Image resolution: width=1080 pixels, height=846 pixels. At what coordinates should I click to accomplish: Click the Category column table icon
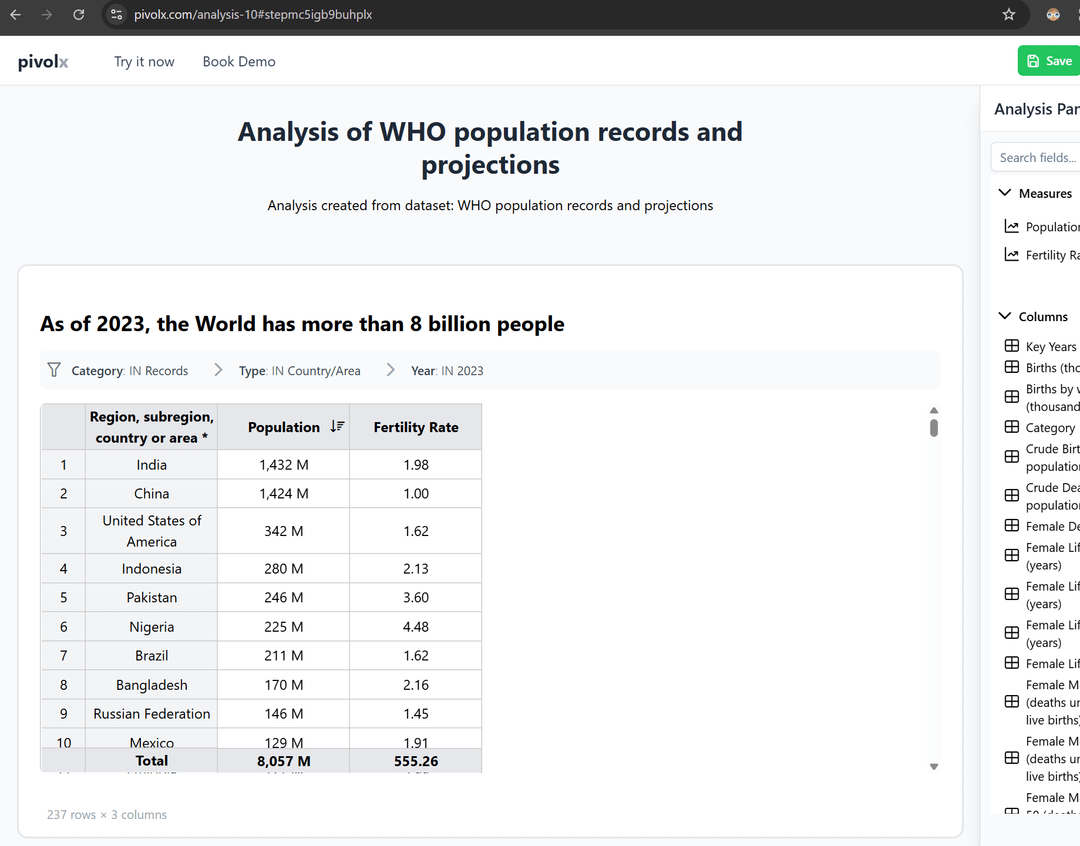tap(1012, 427)
